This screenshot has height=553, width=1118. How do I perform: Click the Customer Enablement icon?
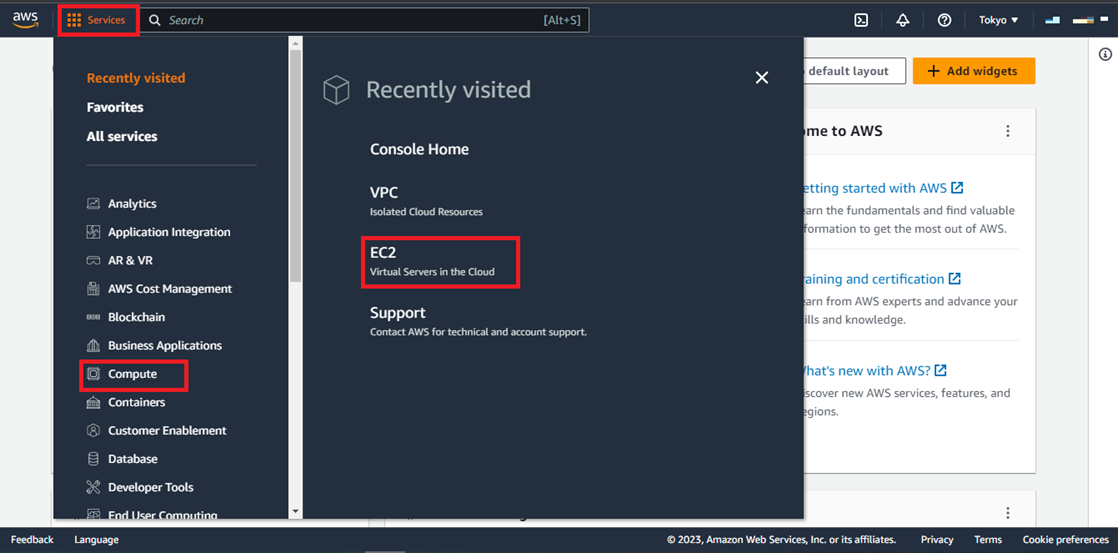click(93, 430)
